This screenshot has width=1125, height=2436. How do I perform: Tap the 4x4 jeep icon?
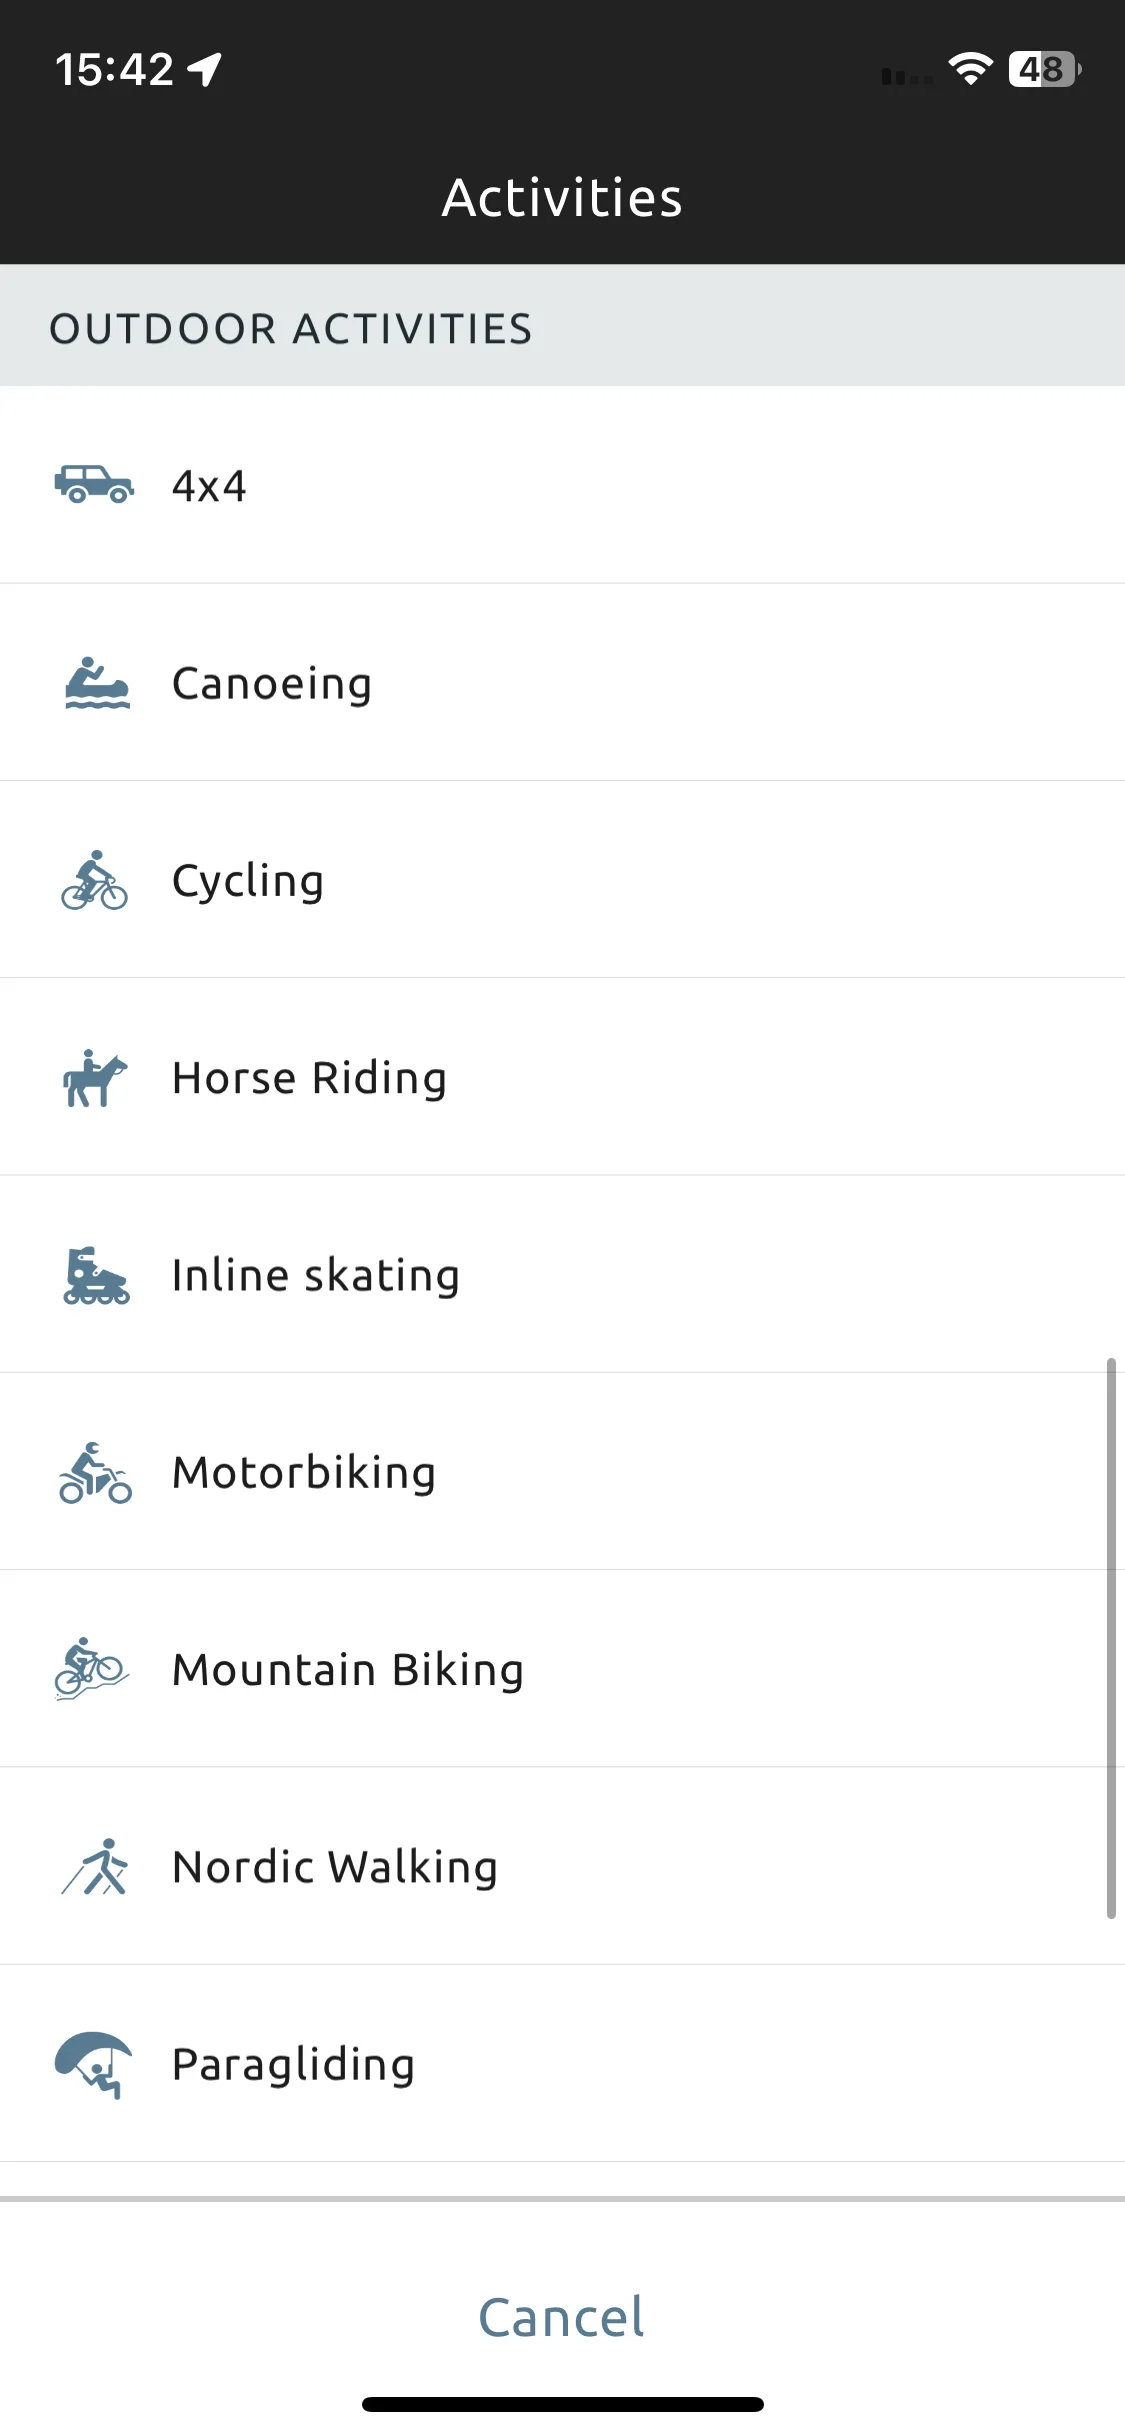pos(94,485)
